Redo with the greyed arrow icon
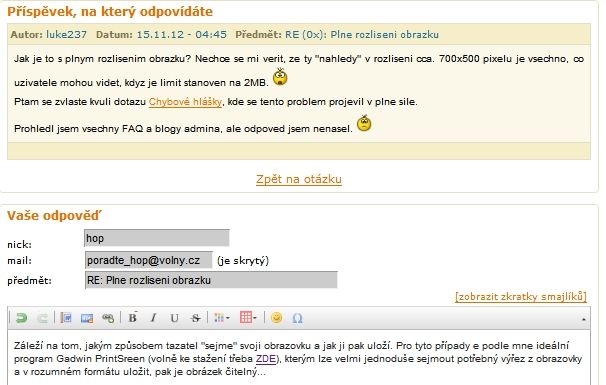 click(43, 318)
